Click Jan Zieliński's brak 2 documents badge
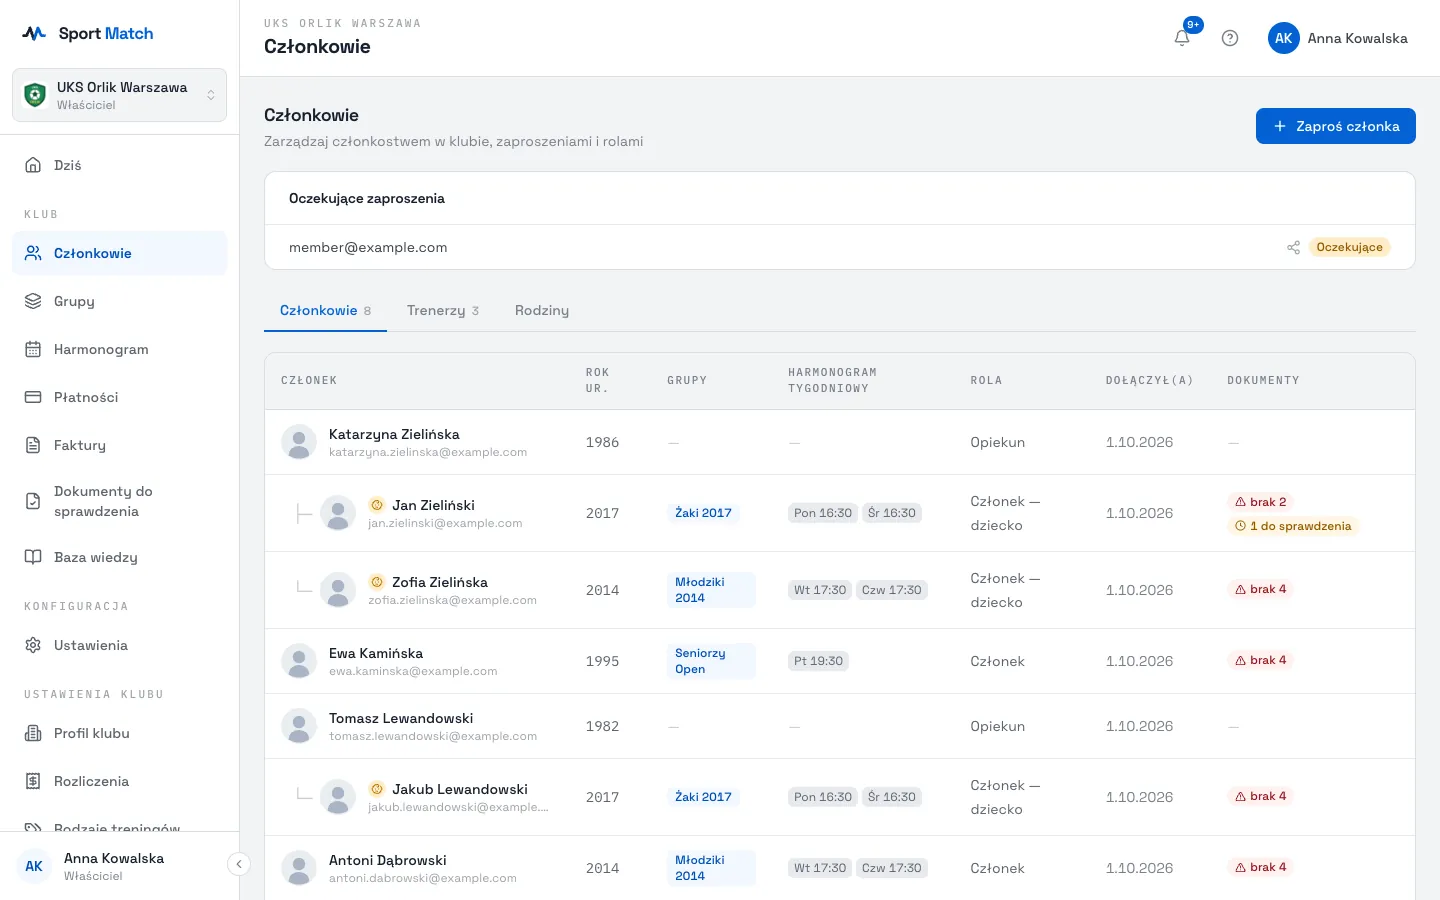Screen dimensions: 1440x900 [1260, 502]
